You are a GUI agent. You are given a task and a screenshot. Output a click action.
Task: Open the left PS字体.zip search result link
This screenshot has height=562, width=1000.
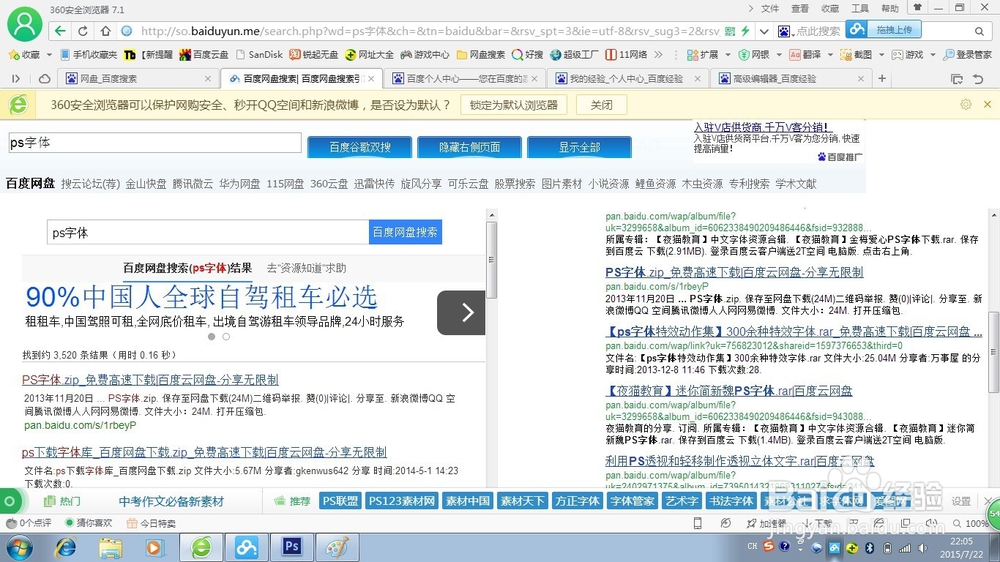150,380
